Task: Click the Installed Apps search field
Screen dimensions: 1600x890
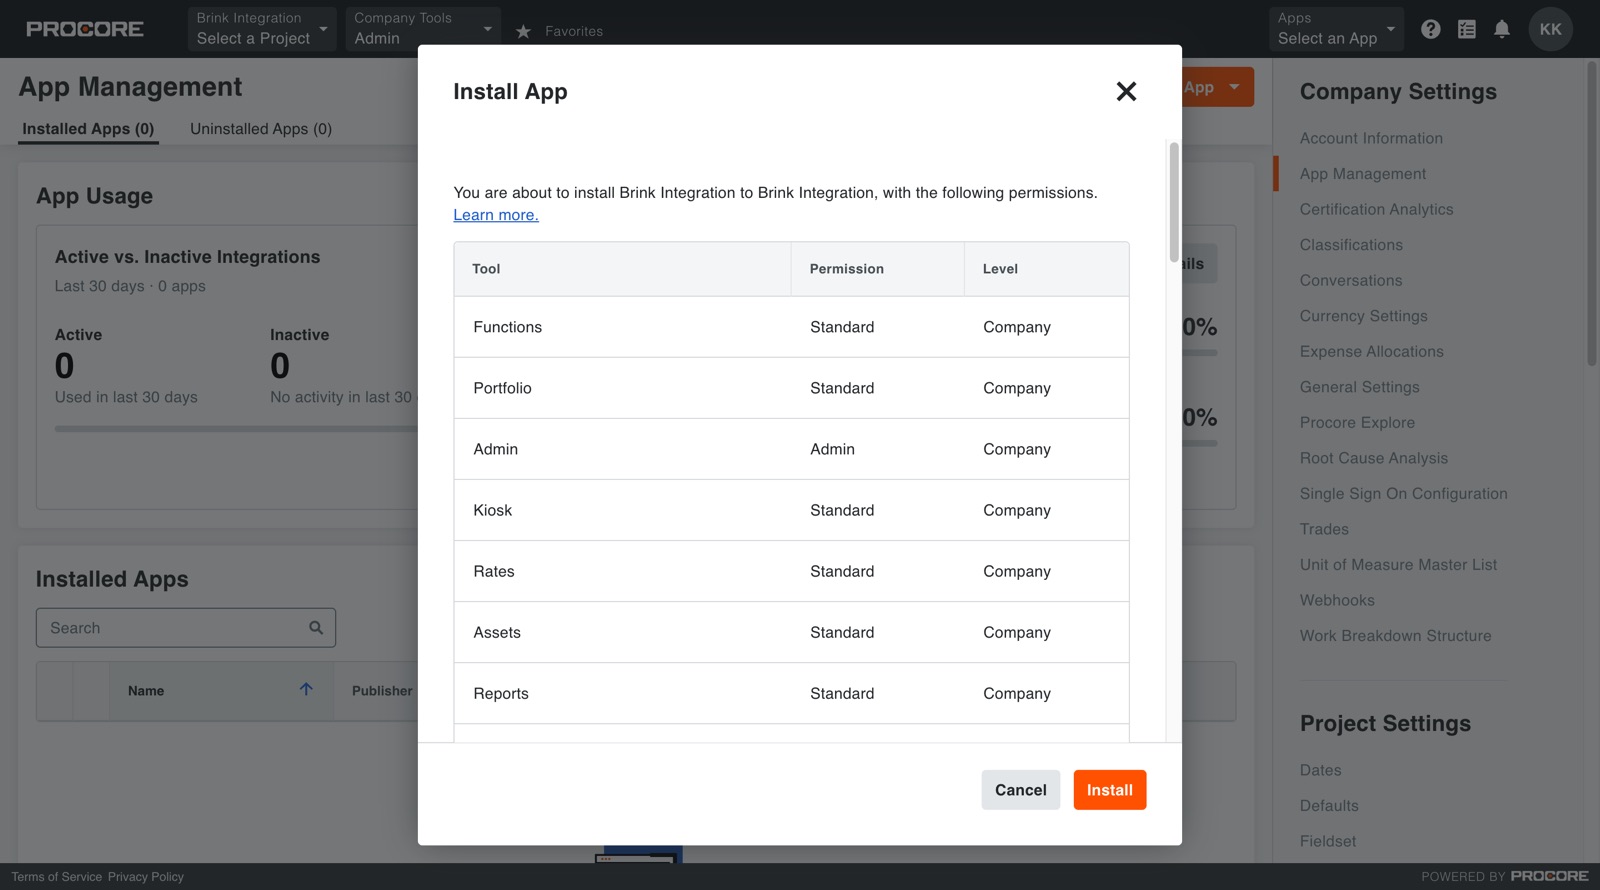Action: [186, 628]
